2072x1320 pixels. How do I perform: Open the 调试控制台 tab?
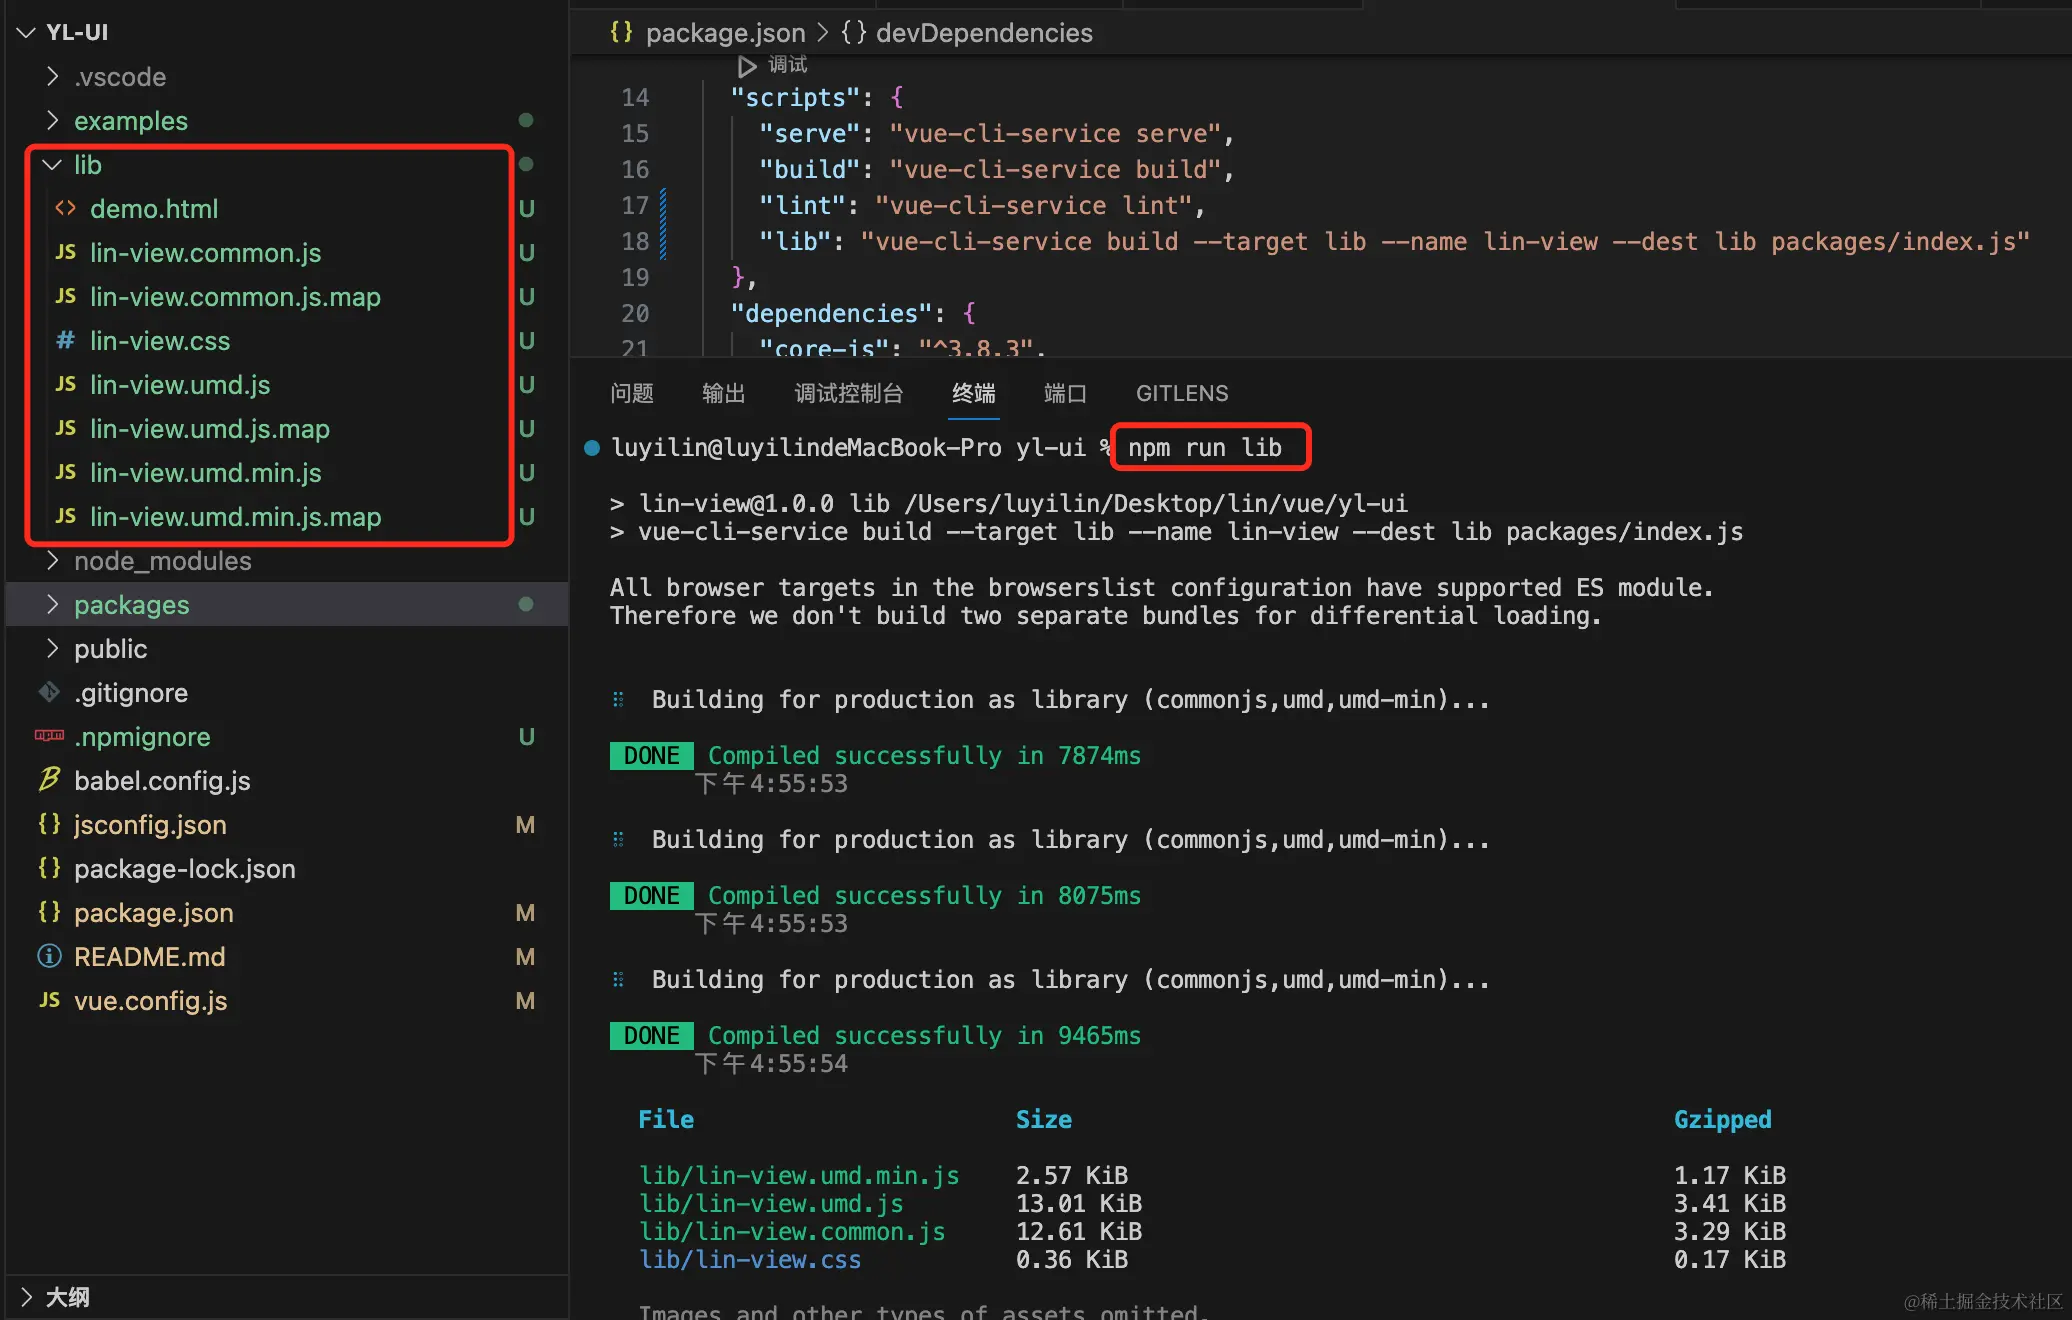(x=848, y=393)
